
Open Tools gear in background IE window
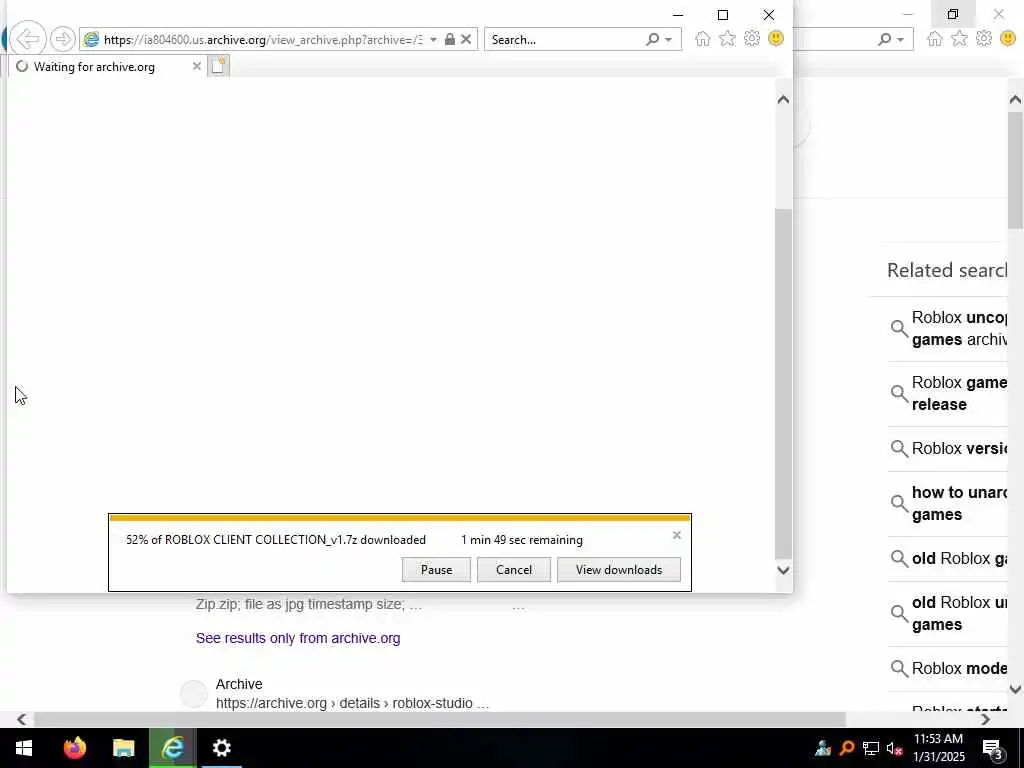pyautogui.click(x=984, y=39)
